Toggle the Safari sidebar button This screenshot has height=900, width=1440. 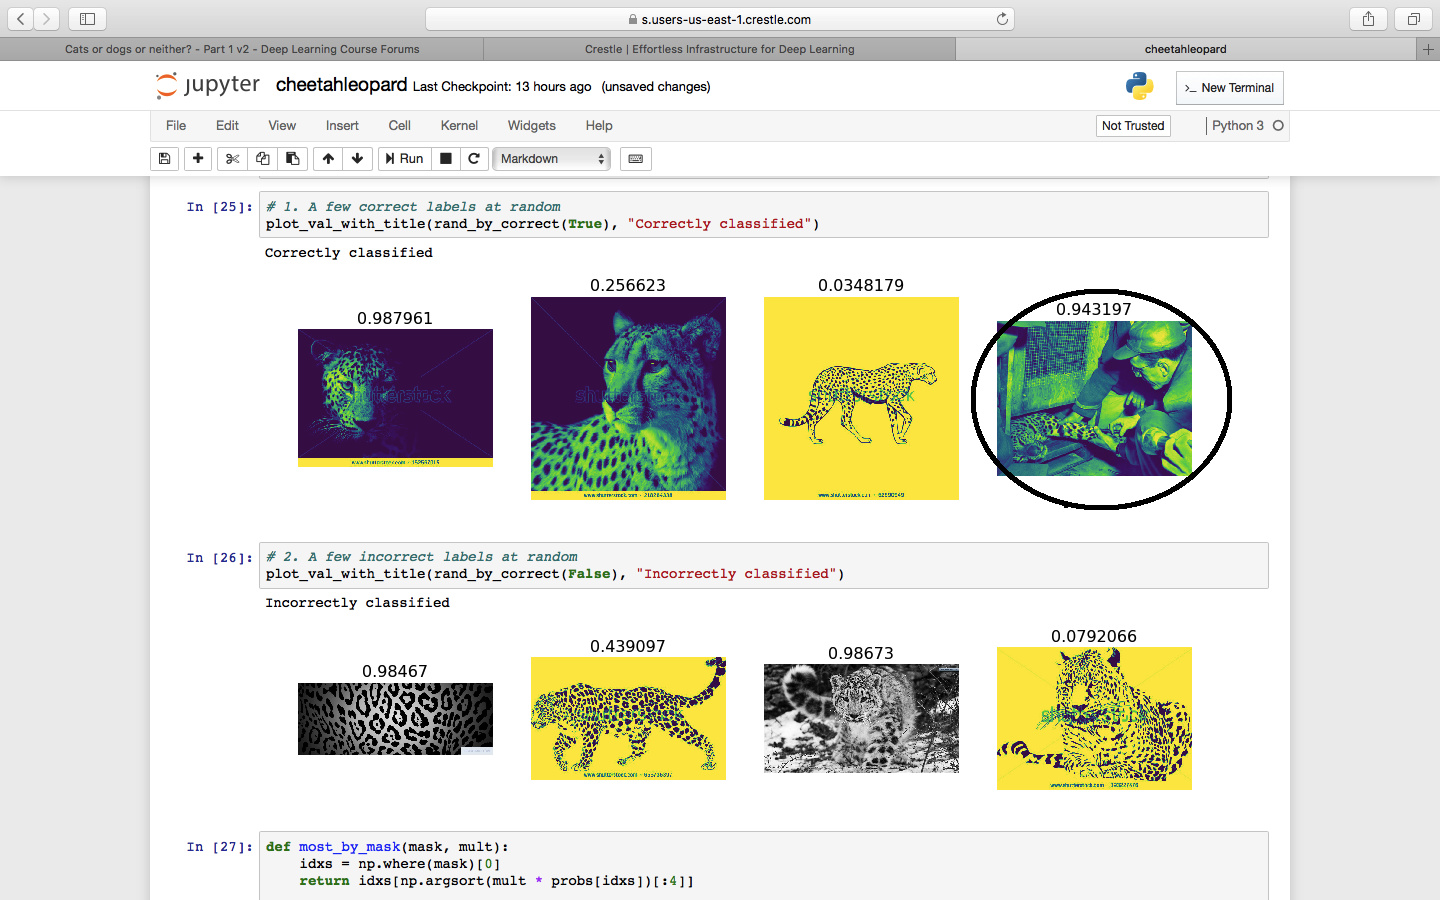[87, 19]
